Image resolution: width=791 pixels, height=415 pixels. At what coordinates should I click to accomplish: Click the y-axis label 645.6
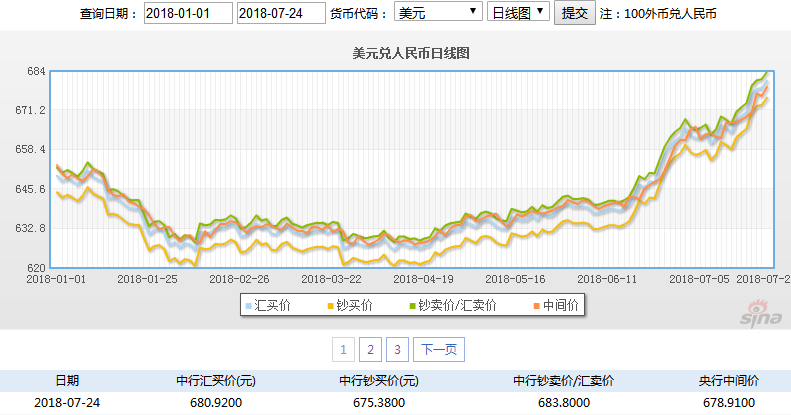click(31, 189)
